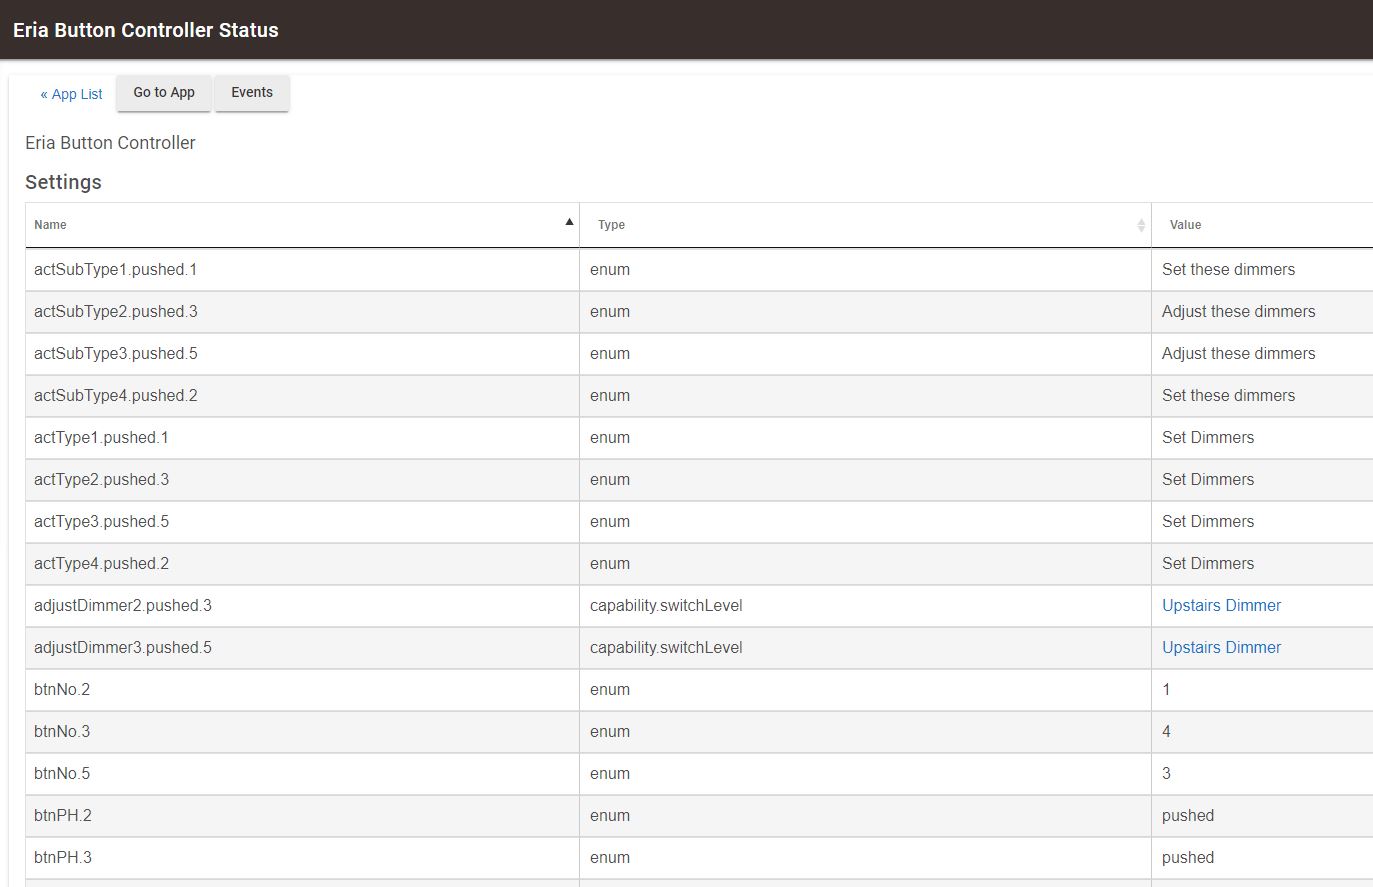Screen dimensions: 1373x887
Task: Select the adjustDimmer3.pushed.5 name cell
Action: point(302,648)
